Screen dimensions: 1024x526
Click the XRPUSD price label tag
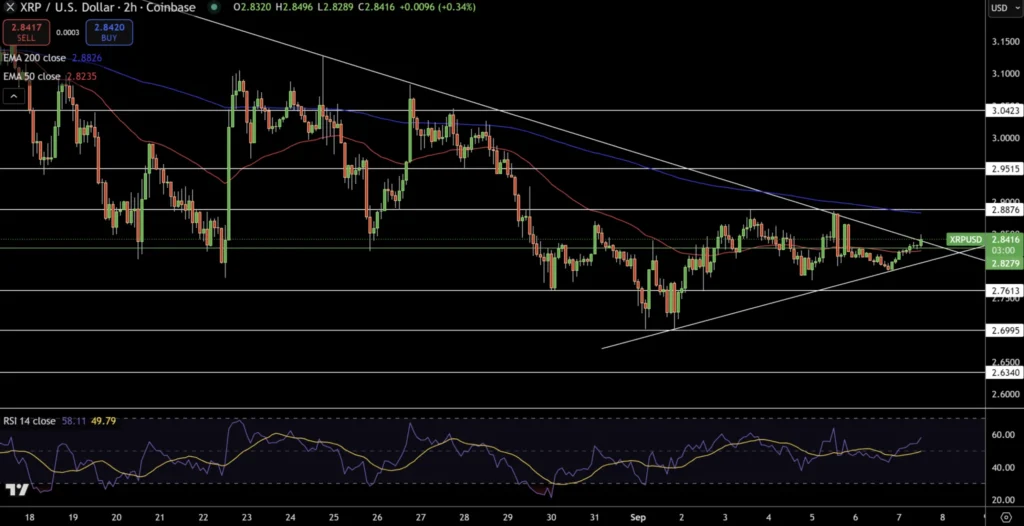click(964, 240)
